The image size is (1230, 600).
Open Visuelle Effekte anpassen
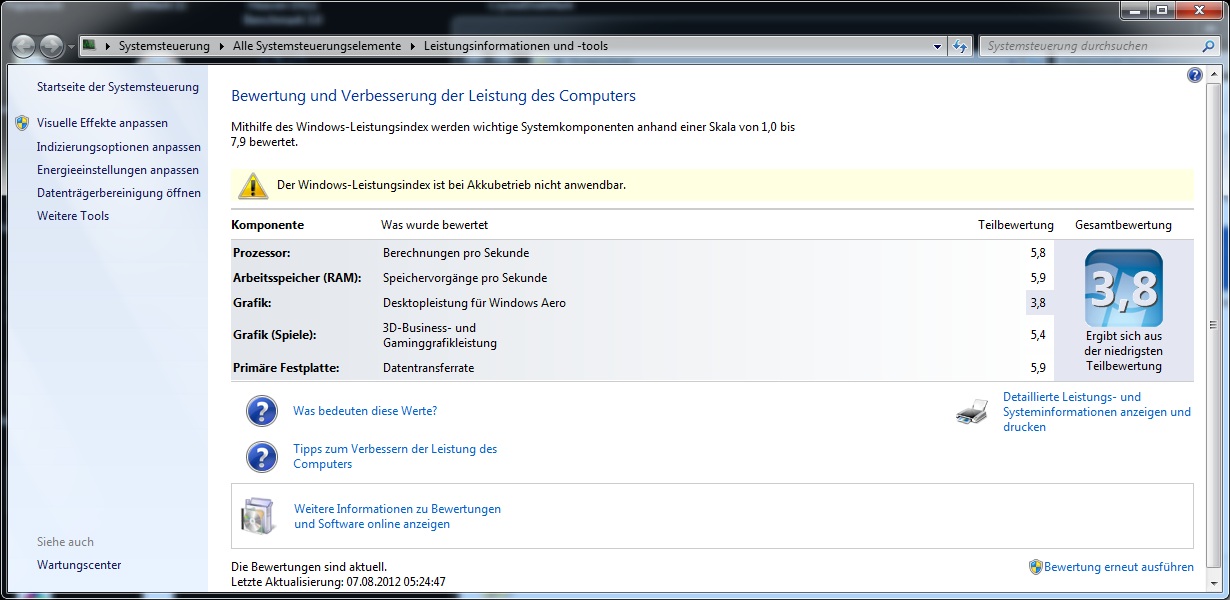(102, 123)
